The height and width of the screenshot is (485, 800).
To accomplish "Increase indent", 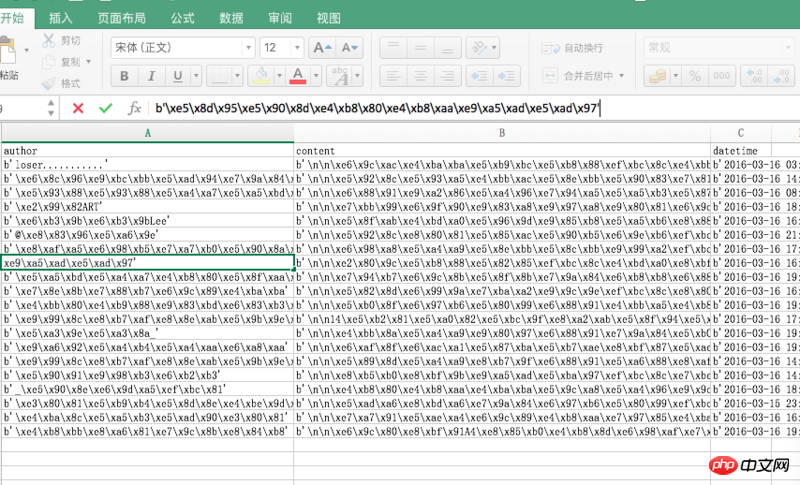I will click(507, 76).
